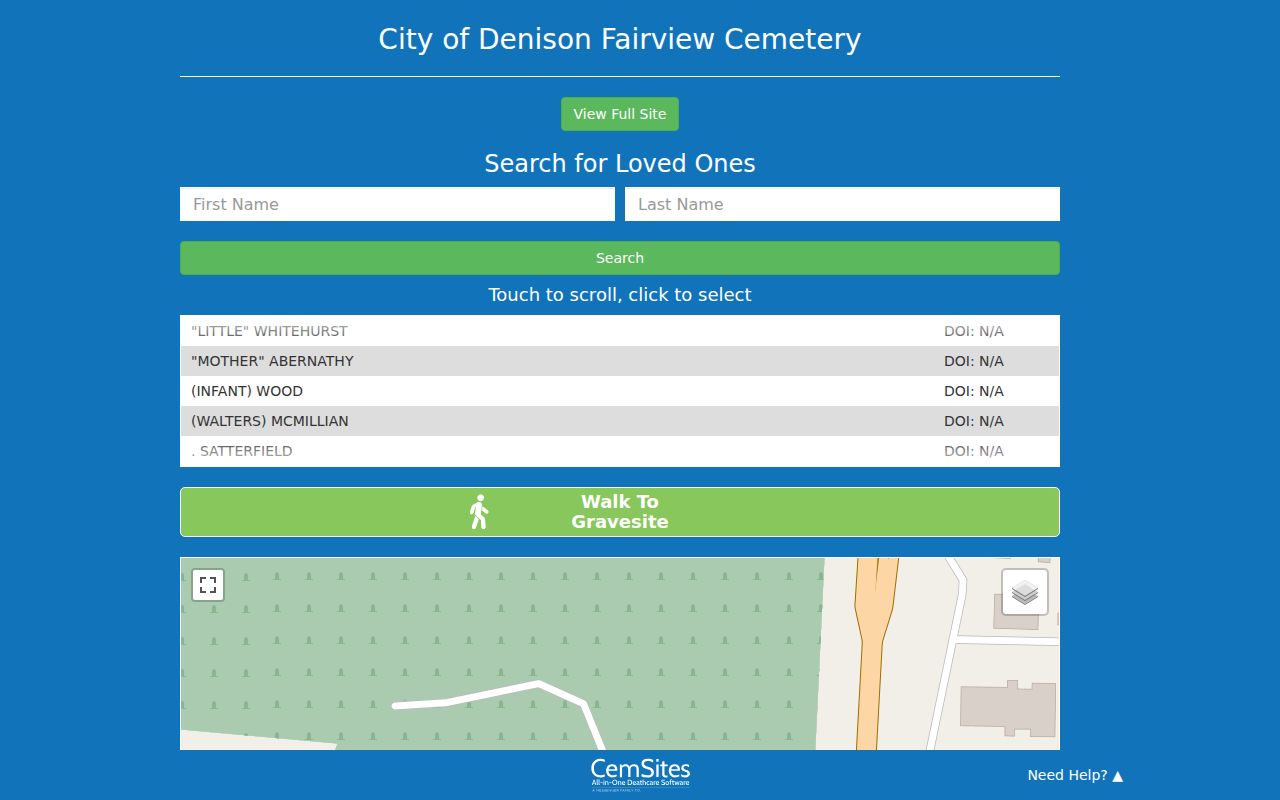The width and height of the screenshot is (1280, 800).
Task: Open the map layers control
Action: coord(1025,592)
